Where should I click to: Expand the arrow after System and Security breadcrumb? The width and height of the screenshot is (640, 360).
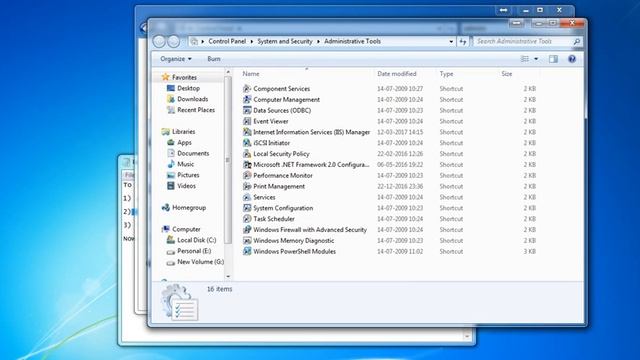tap(318, 41)
